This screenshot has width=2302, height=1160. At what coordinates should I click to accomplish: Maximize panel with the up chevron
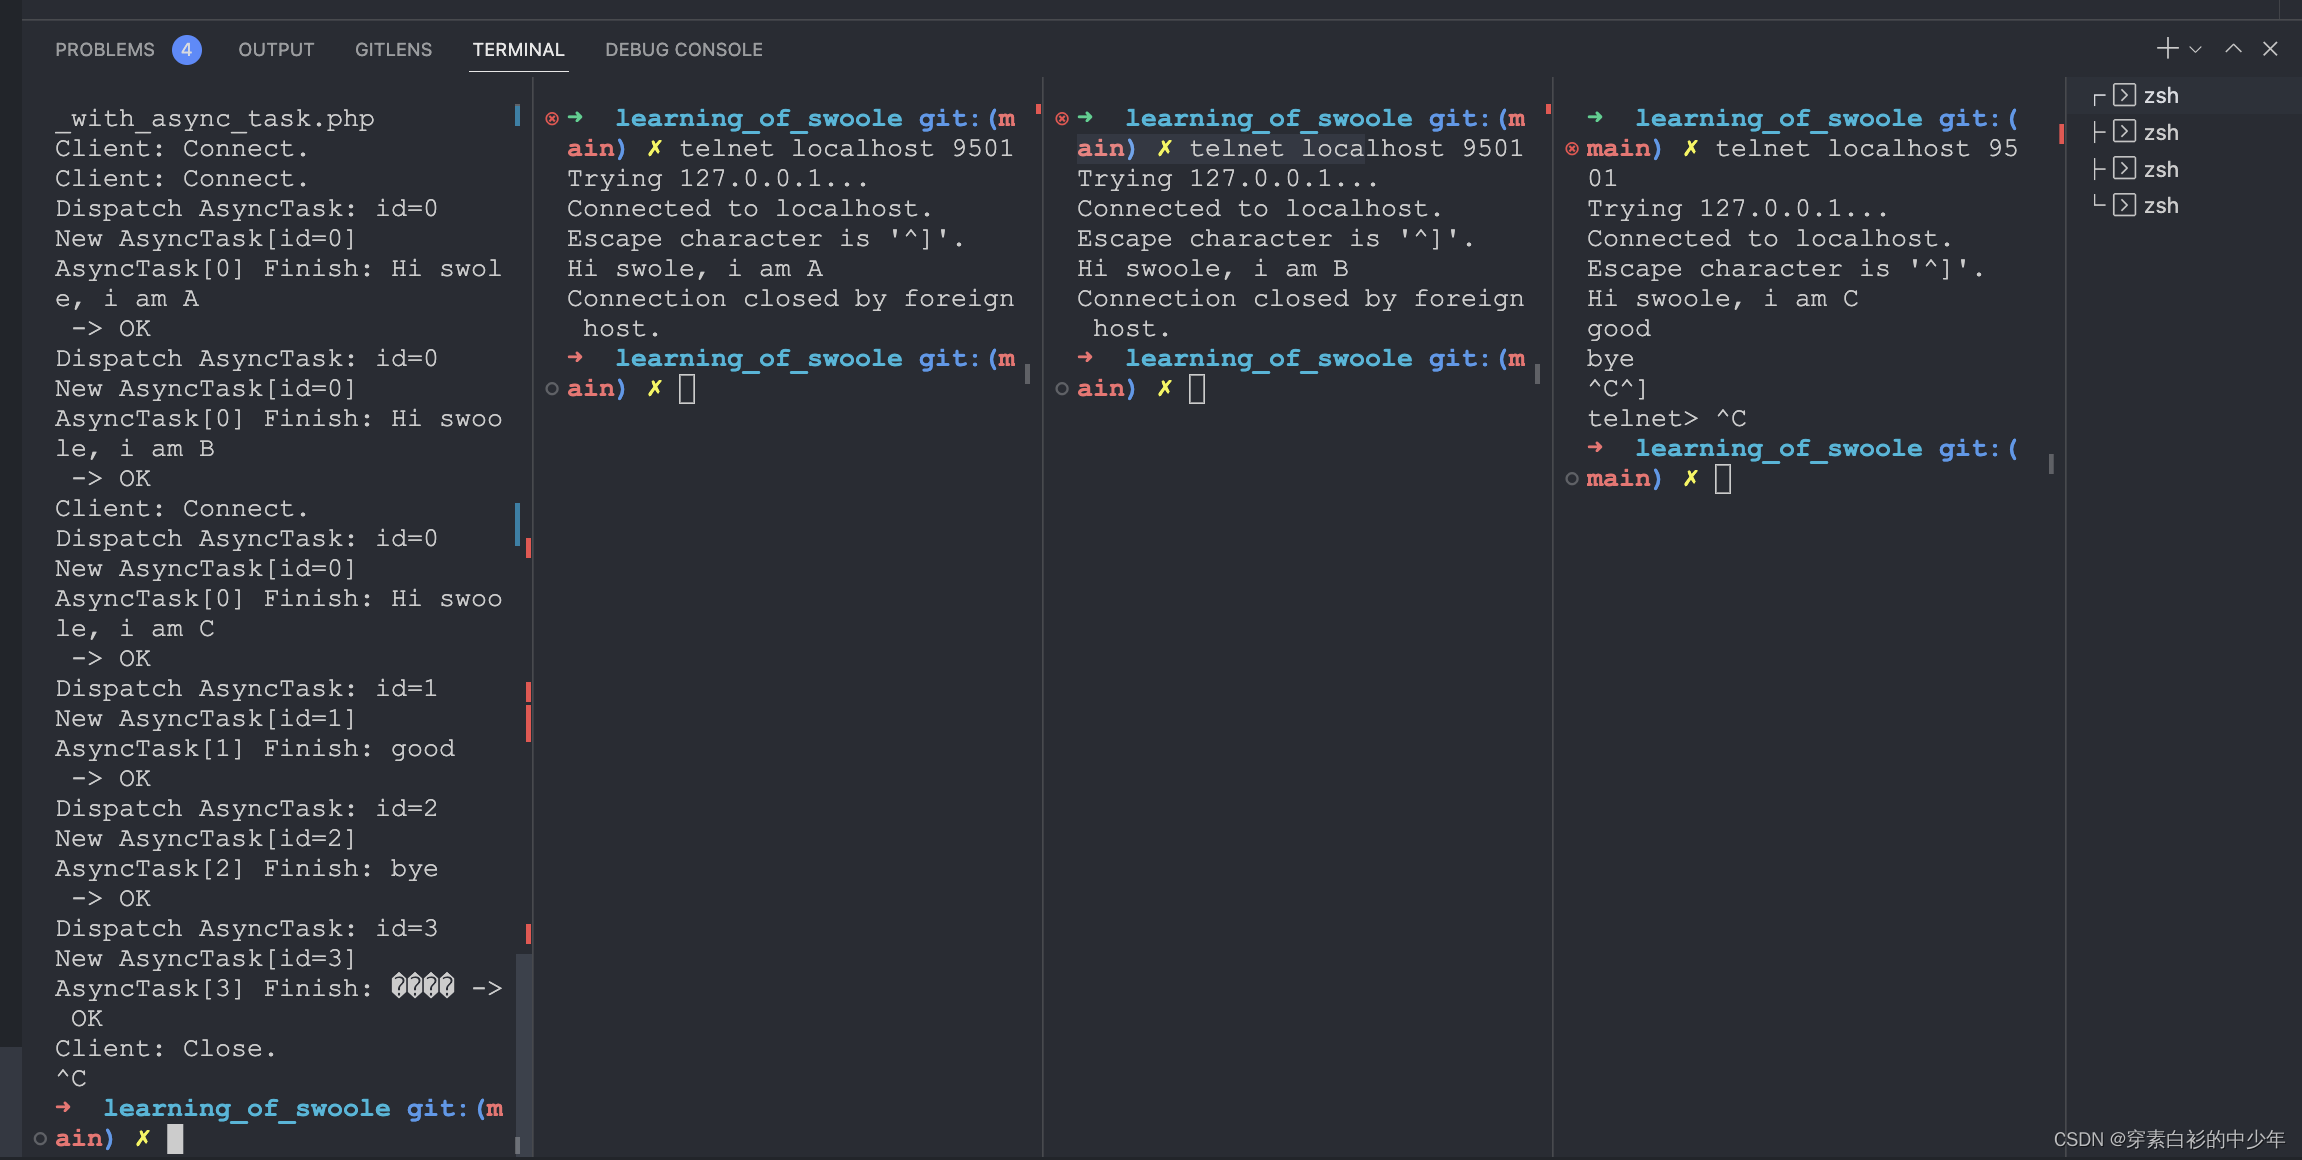(2233, 49)
